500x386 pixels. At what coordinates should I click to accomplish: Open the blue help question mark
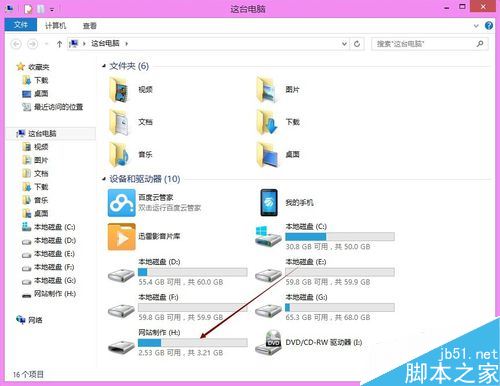[x=489, y=26]
